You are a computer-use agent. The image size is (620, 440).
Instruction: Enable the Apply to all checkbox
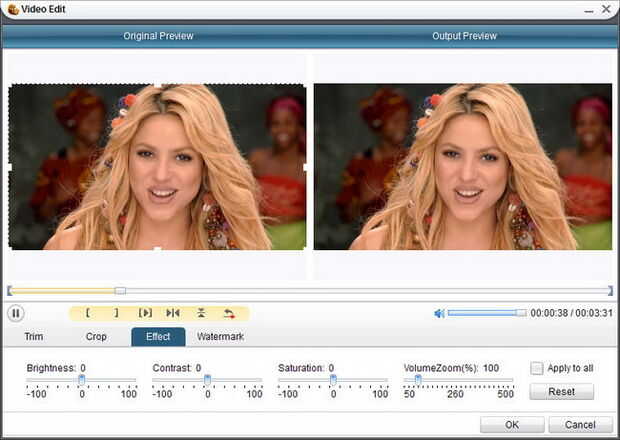point(537,368)
